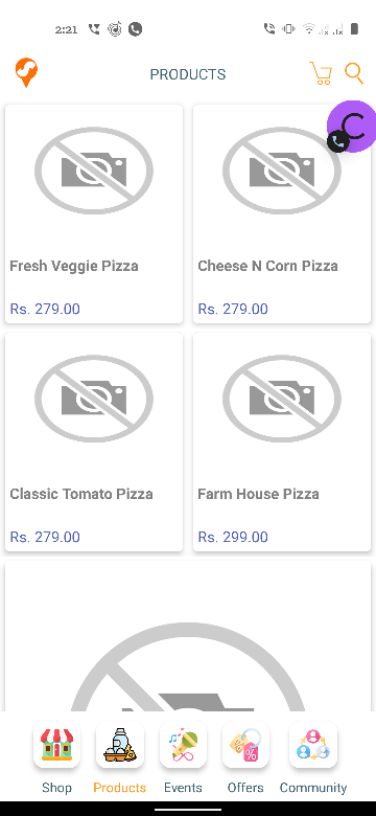Switch to the Events tab label
The width and height of the screenshot is (376, 816).
(x=183, y=787)
